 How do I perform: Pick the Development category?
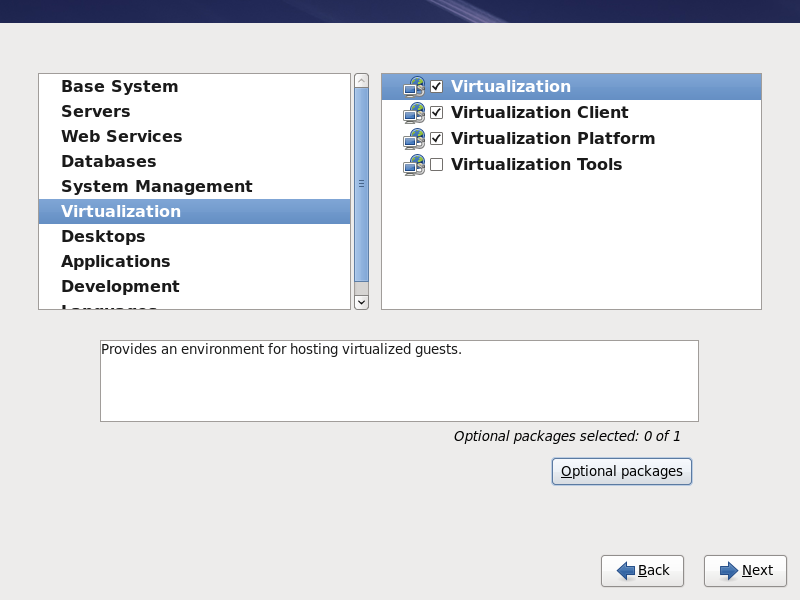pyautogui.click(x=120, y=287)
